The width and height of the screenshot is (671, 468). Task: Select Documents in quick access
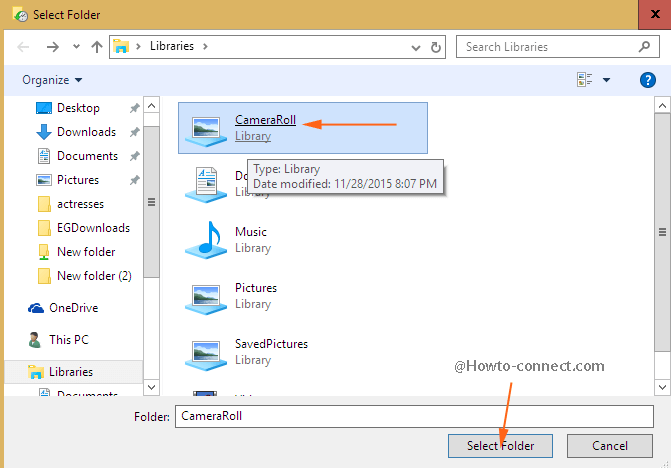pyautogui.click(x=87, y=156)
